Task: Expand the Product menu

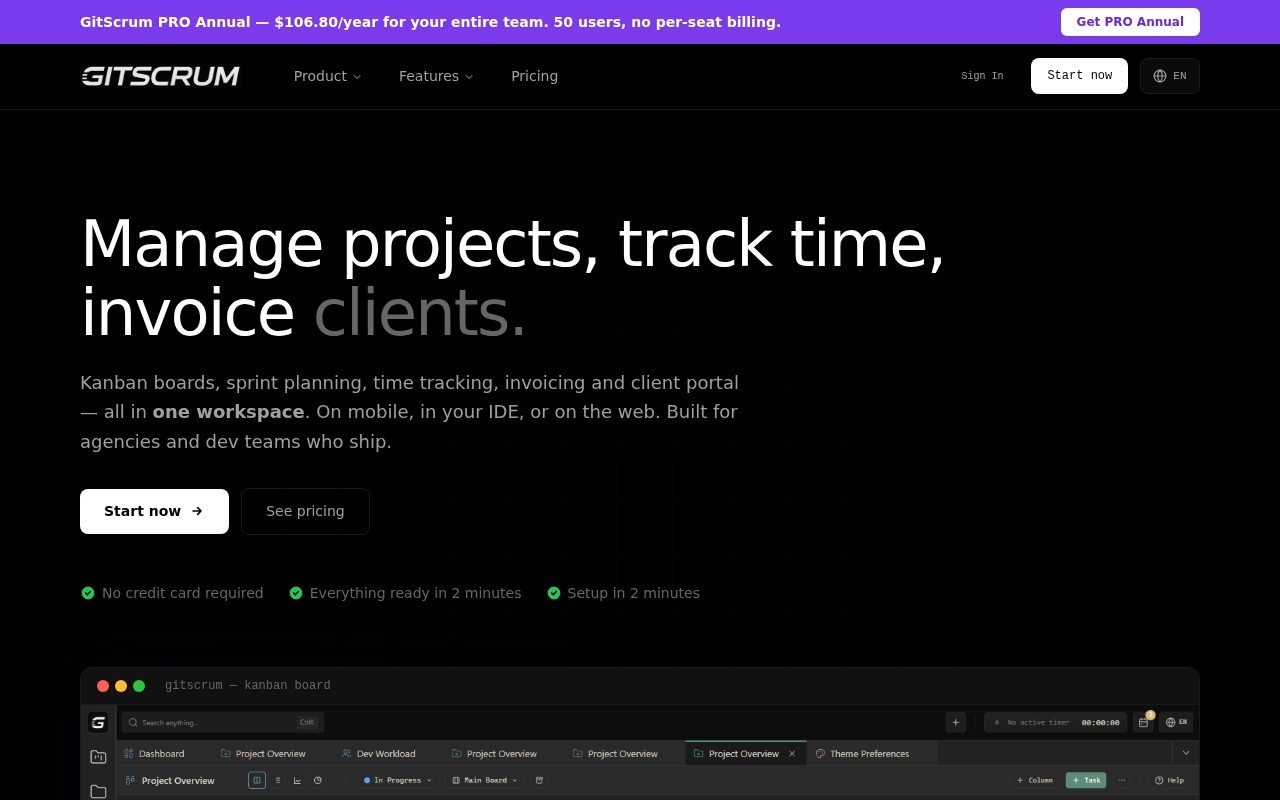Action: [x=328, y=76]
